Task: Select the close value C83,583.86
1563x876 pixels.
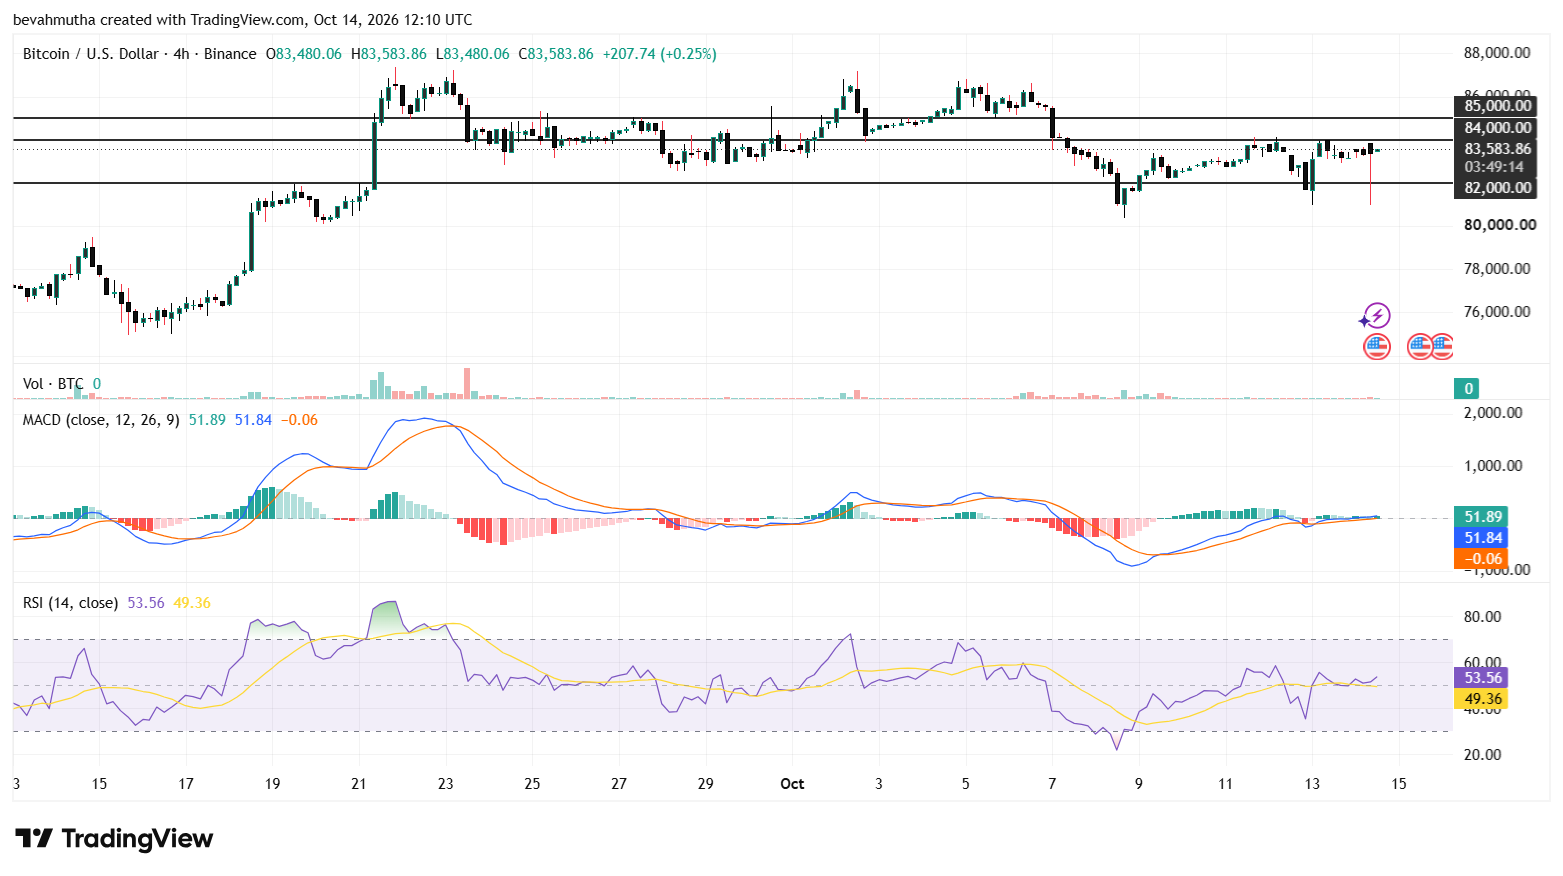Action: tap(556, 54)
